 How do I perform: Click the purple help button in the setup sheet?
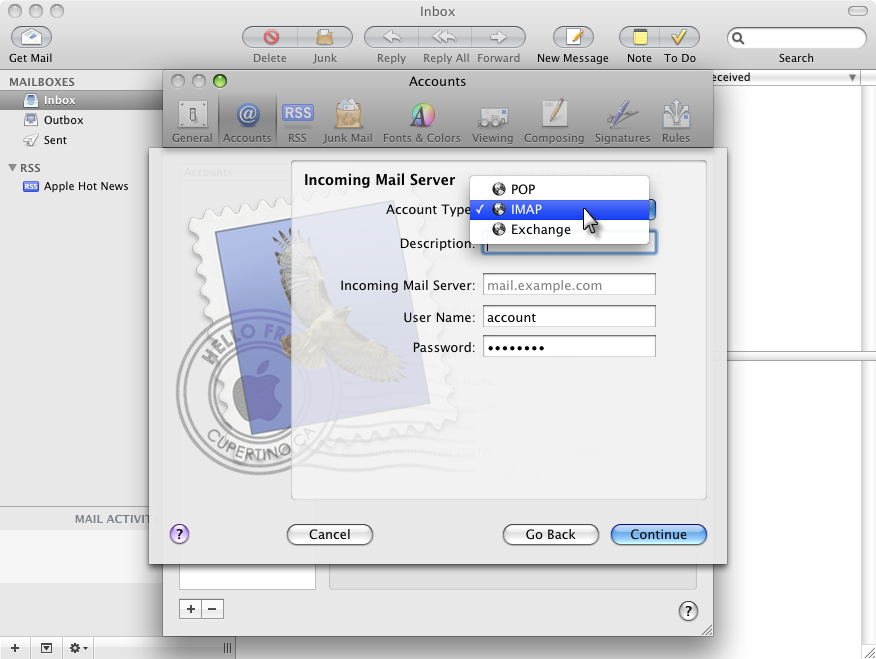(179, 534)
